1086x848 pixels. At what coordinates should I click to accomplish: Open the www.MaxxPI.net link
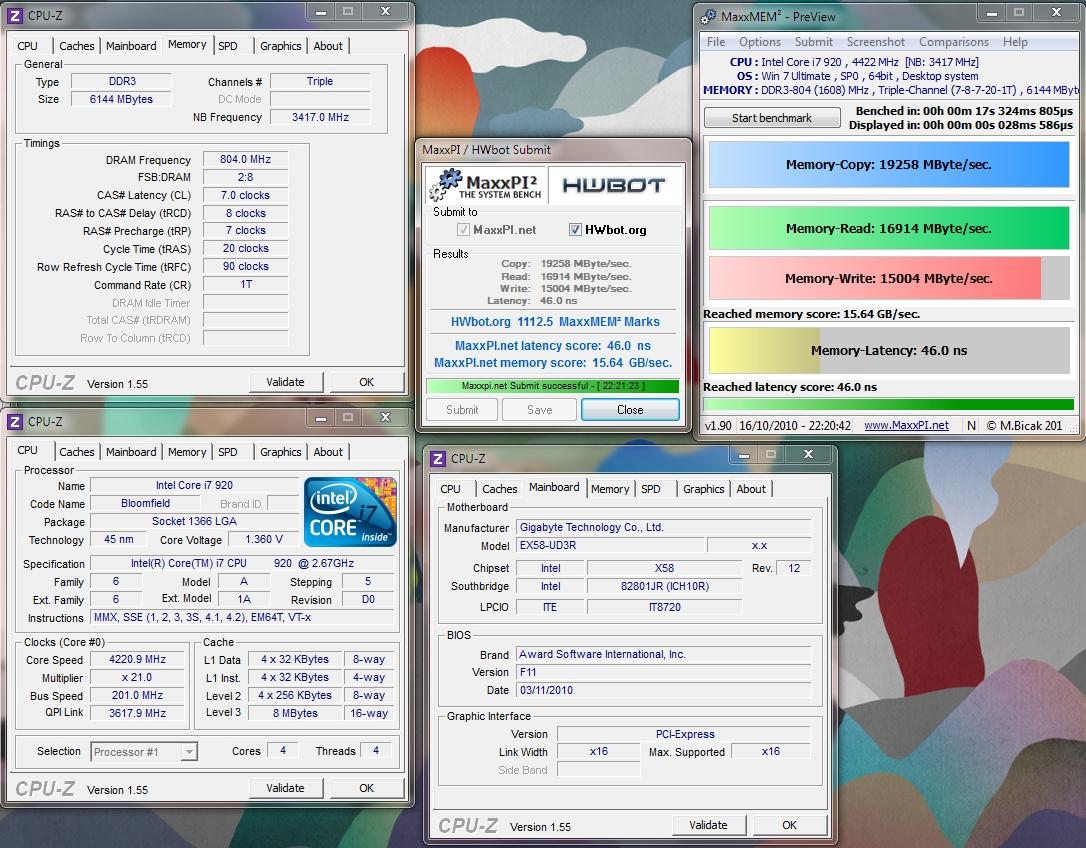coord(906,425)
